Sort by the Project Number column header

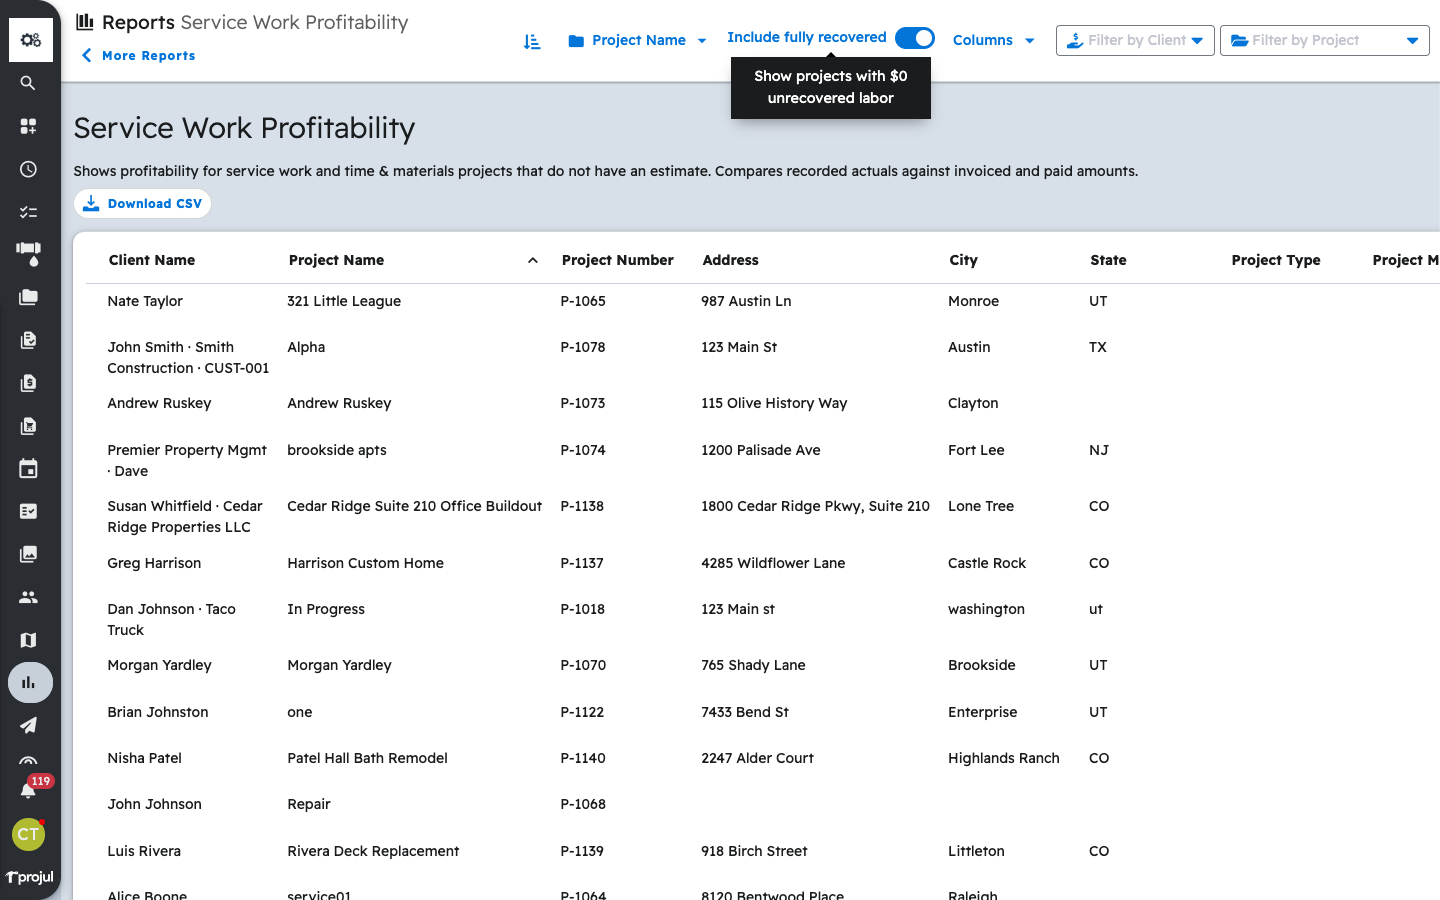618,260
